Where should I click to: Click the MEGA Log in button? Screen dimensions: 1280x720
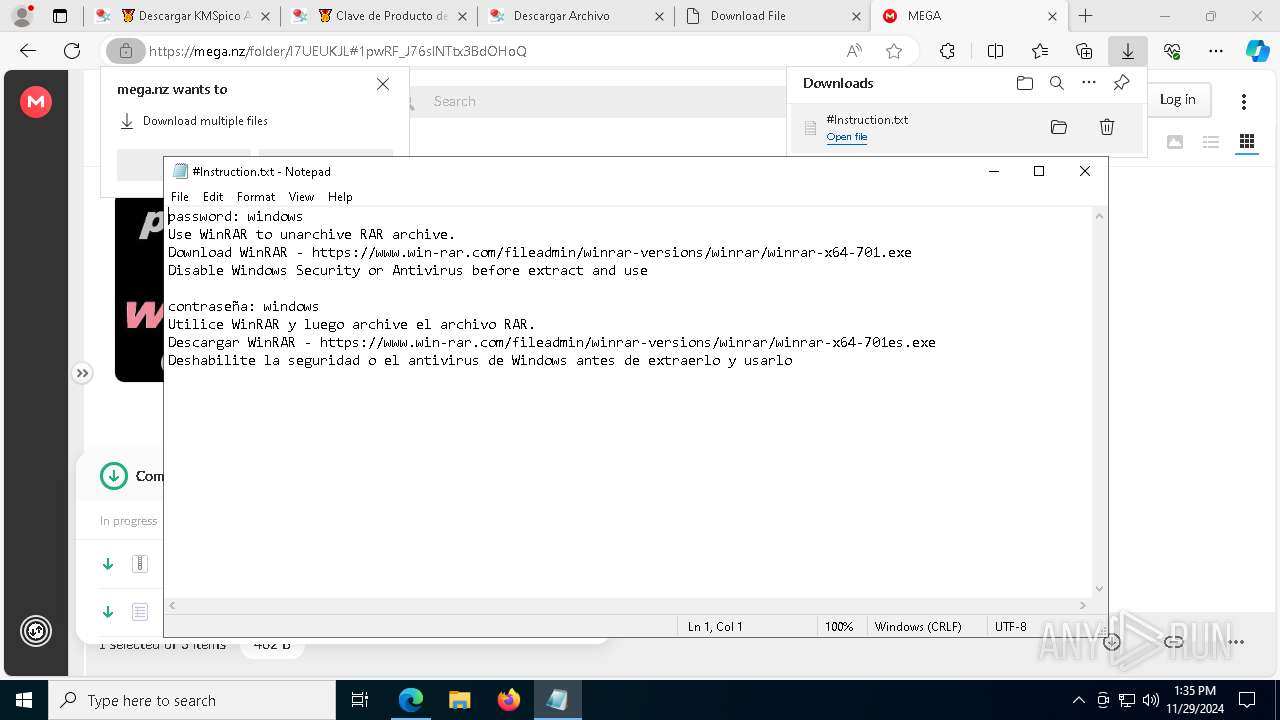[x=1178, y=99]
